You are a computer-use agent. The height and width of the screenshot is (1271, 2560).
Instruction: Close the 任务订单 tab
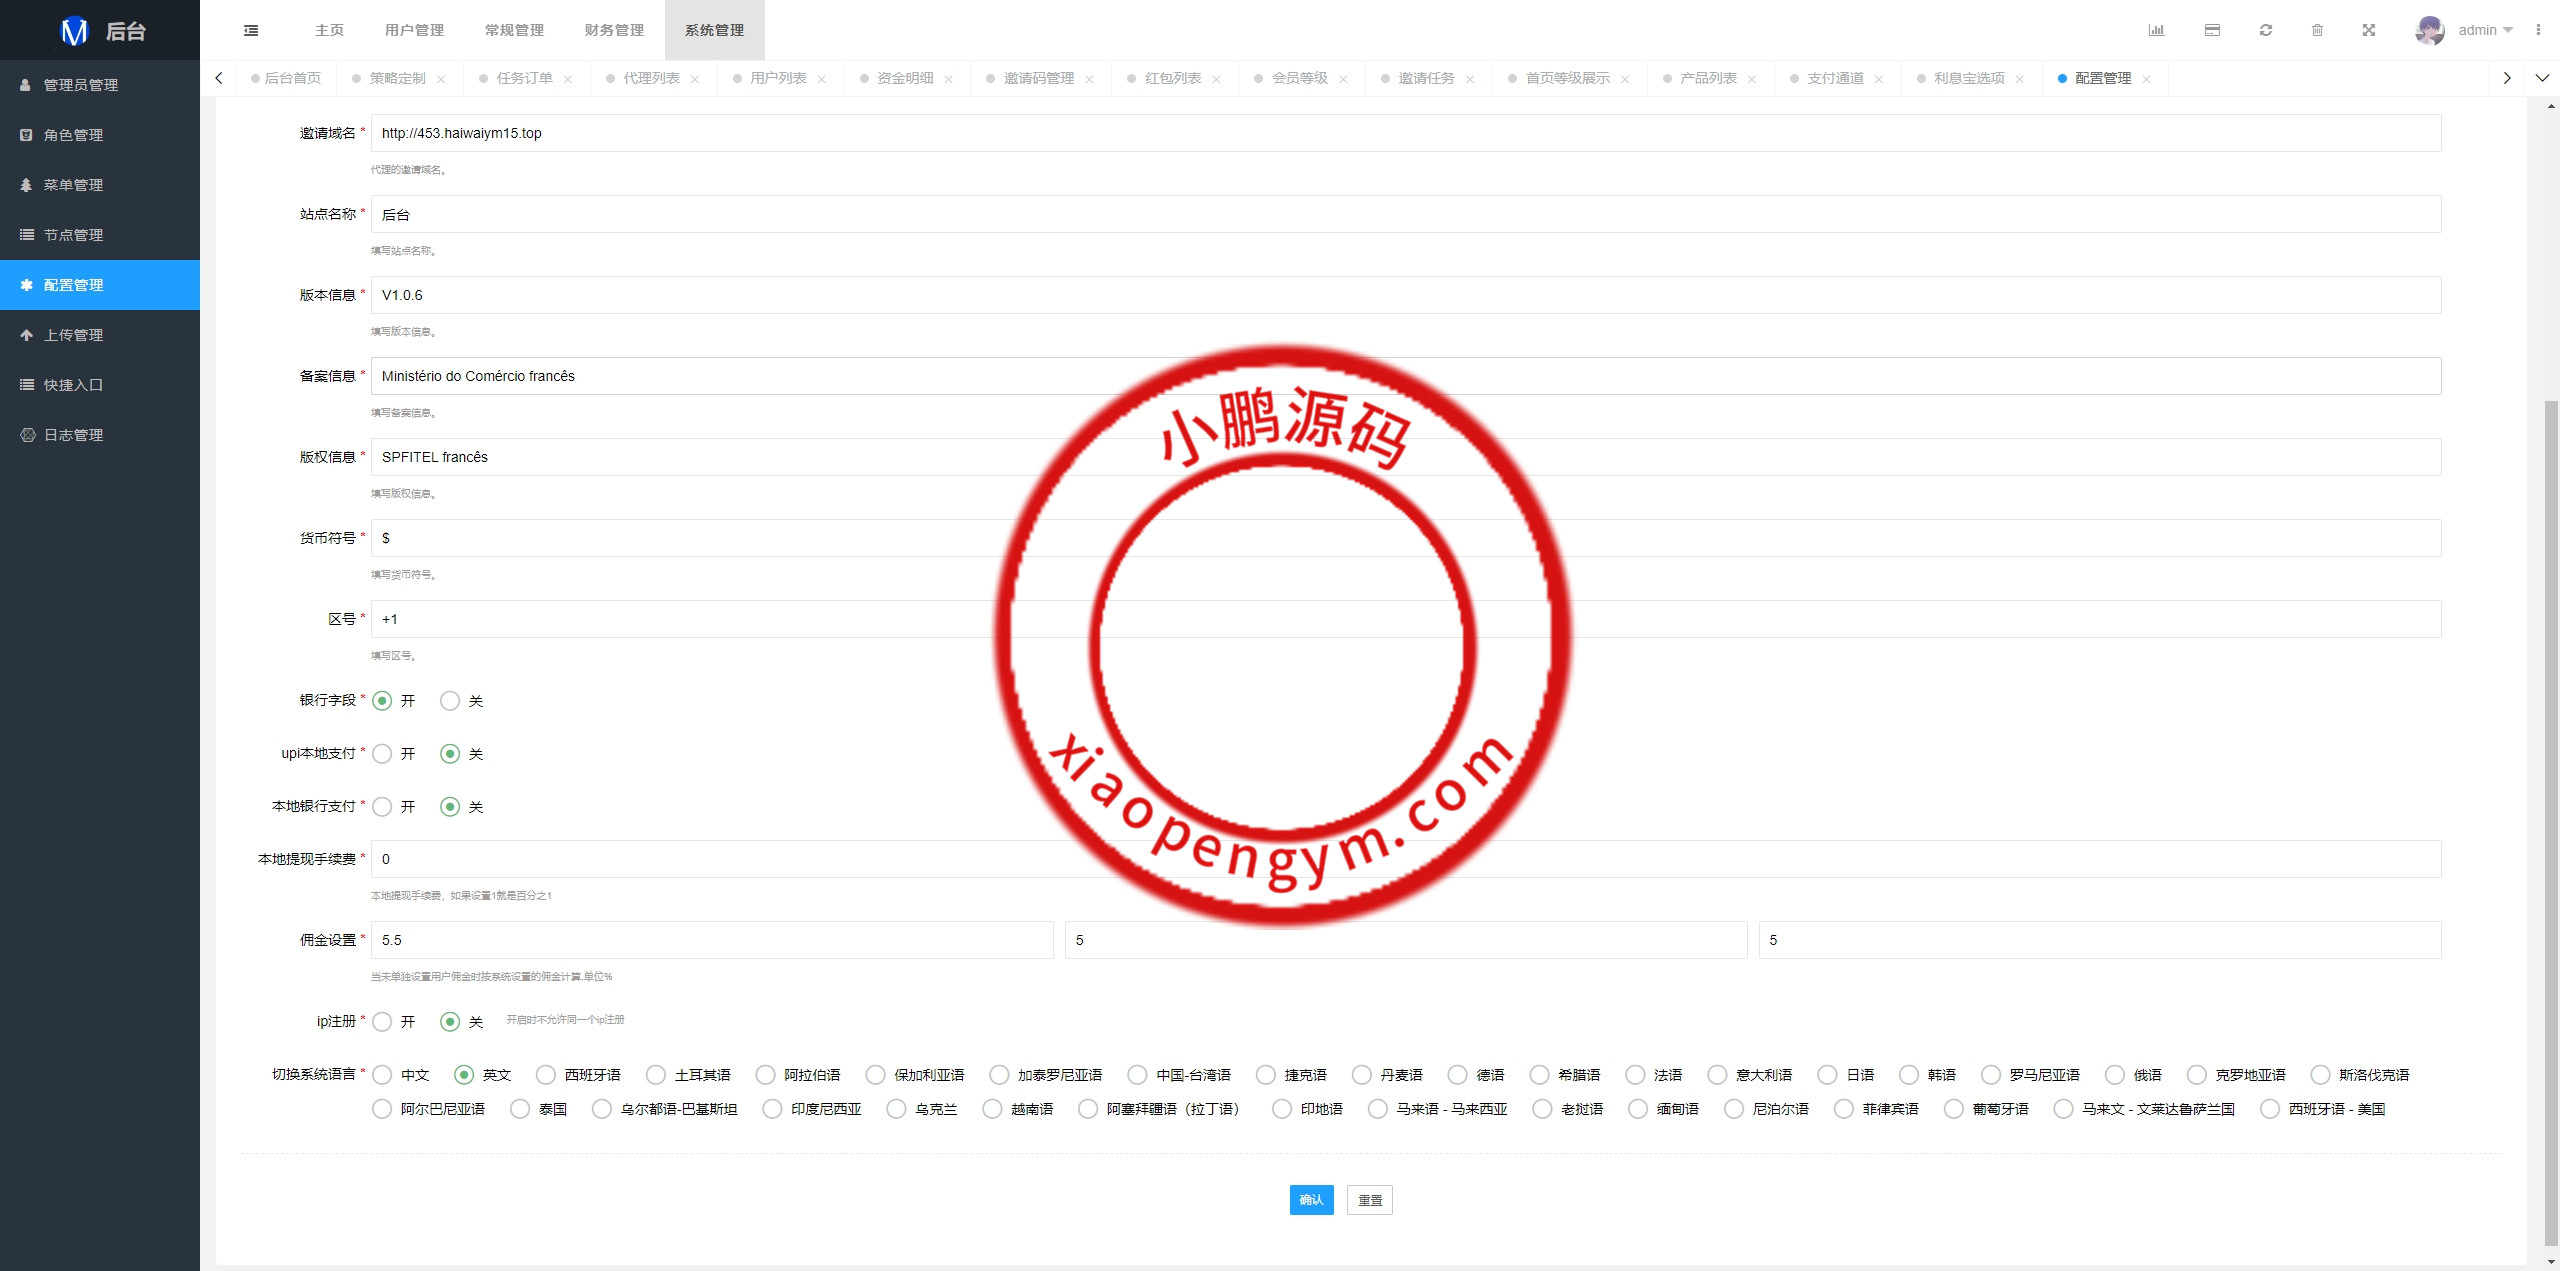pyautogui.click(x=568, y=79)
